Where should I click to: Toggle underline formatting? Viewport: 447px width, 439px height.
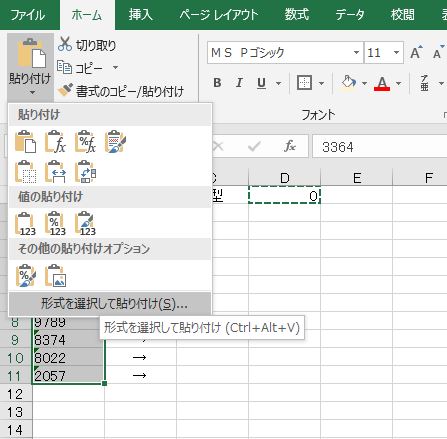pos(261,83)
